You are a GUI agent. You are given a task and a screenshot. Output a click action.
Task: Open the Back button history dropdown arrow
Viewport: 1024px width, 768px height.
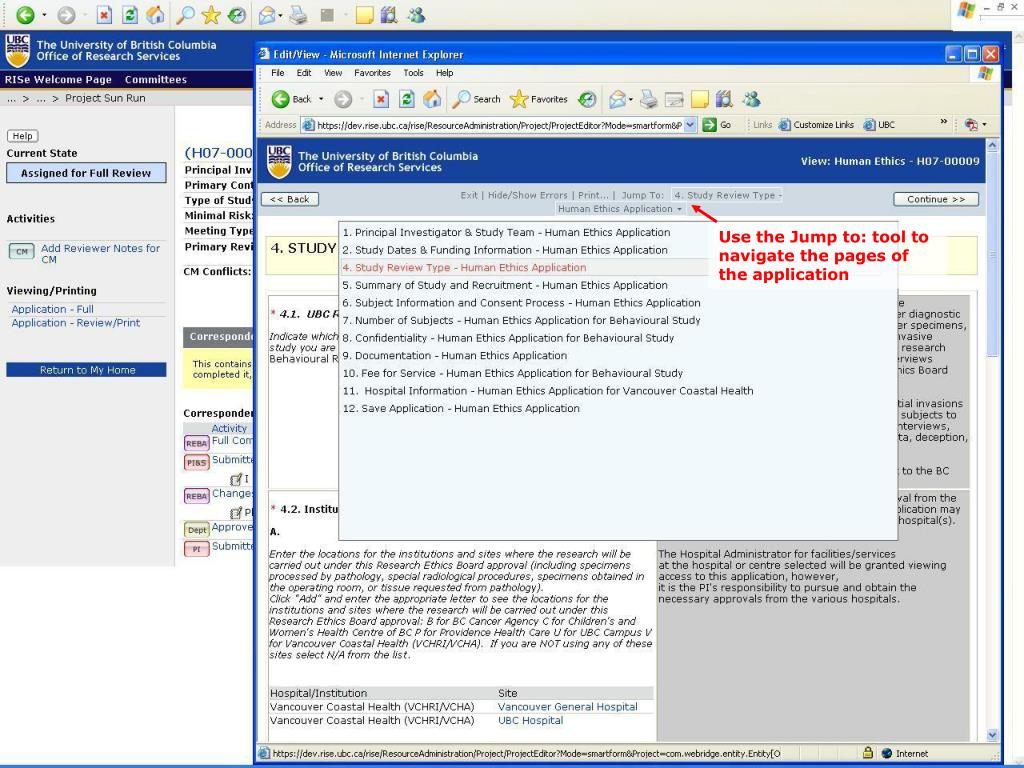tap(321, 99)
